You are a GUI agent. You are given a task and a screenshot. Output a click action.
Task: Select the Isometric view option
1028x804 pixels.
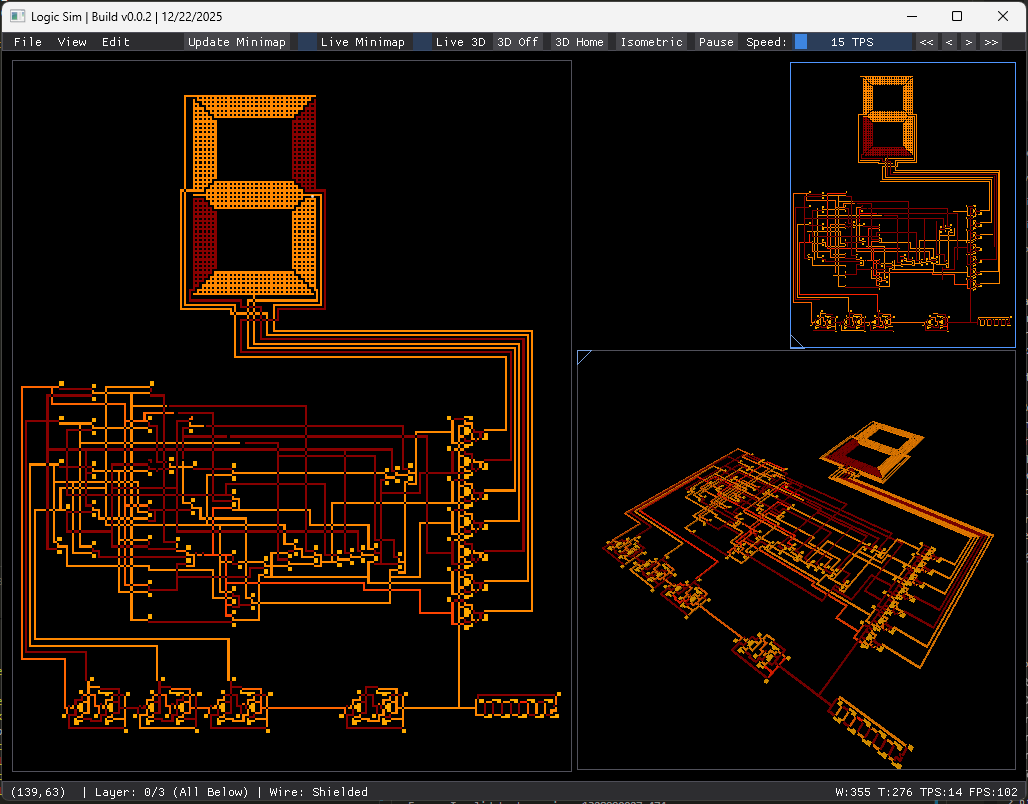coord(651,42)
